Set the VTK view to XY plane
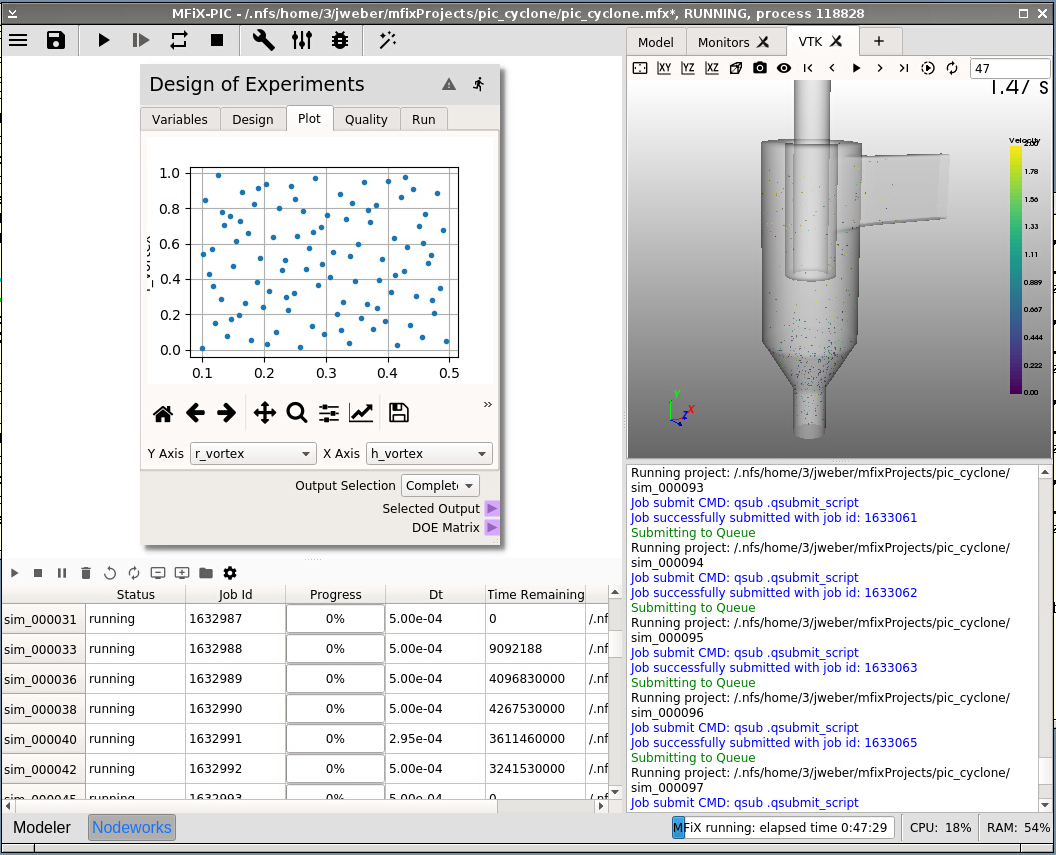This screenshot has width=1056, height=855. pyautogui.click(x=664, y=68)
